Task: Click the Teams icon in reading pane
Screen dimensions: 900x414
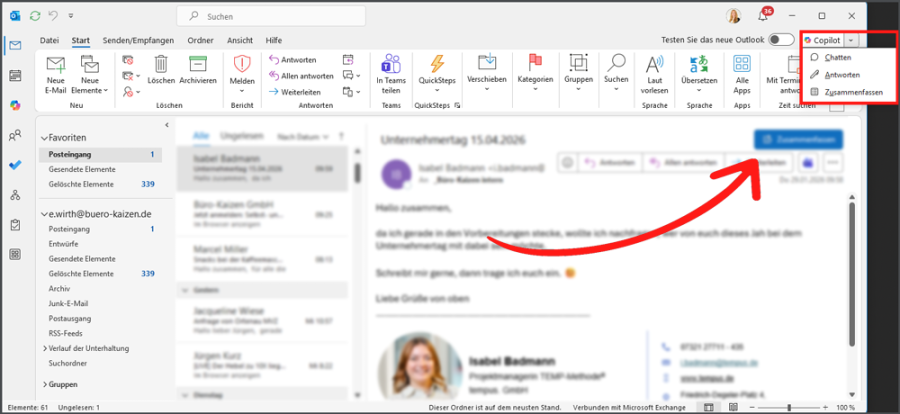Action: pos(808,163)
